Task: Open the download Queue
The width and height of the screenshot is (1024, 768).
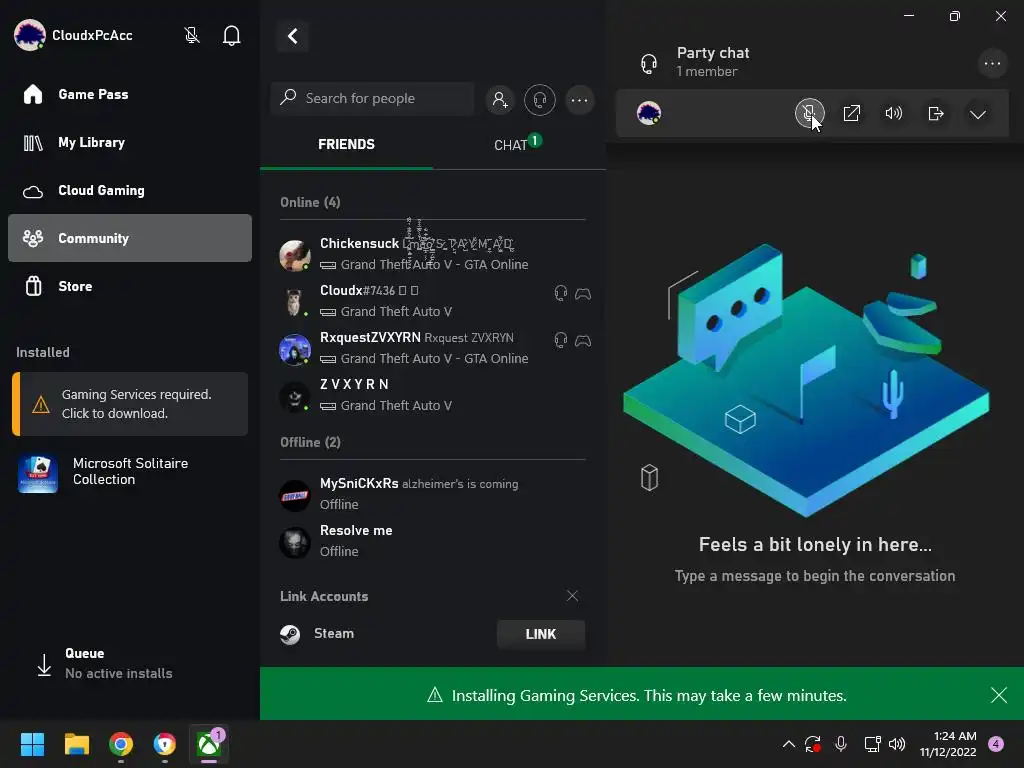Action: pos(130,663)
